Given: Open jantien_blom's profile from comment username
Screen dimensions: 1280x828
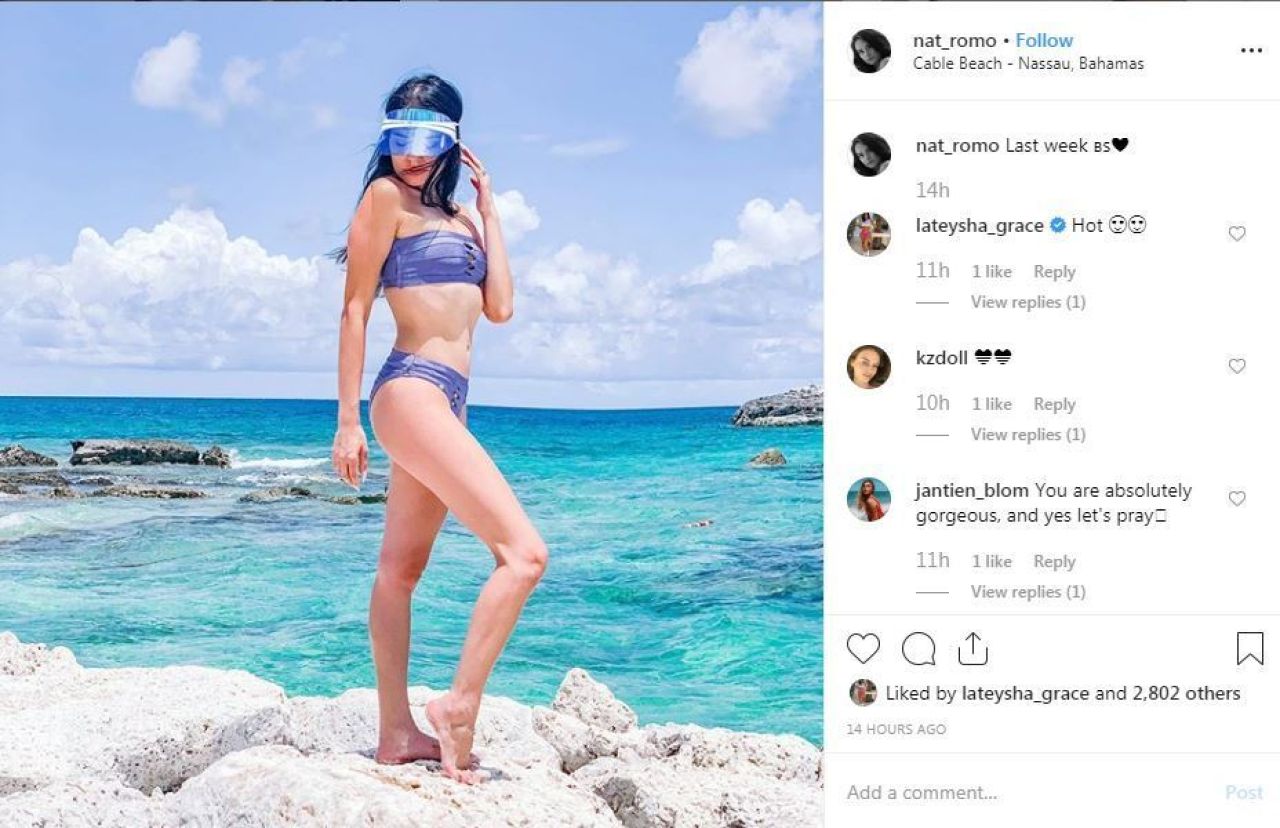Looking at the screenshot, I should pos(972,491).
